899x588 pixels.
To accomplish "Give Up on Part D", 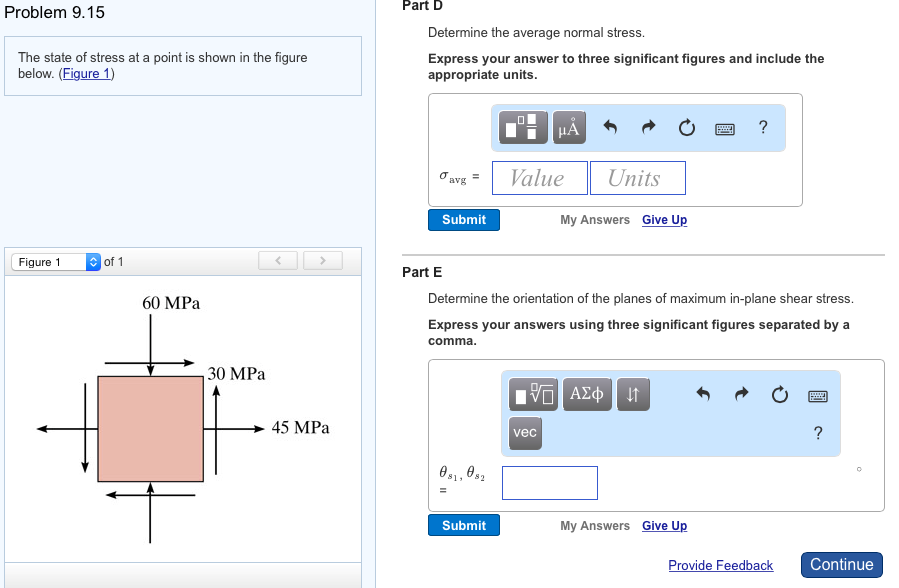I will [664, 219].
